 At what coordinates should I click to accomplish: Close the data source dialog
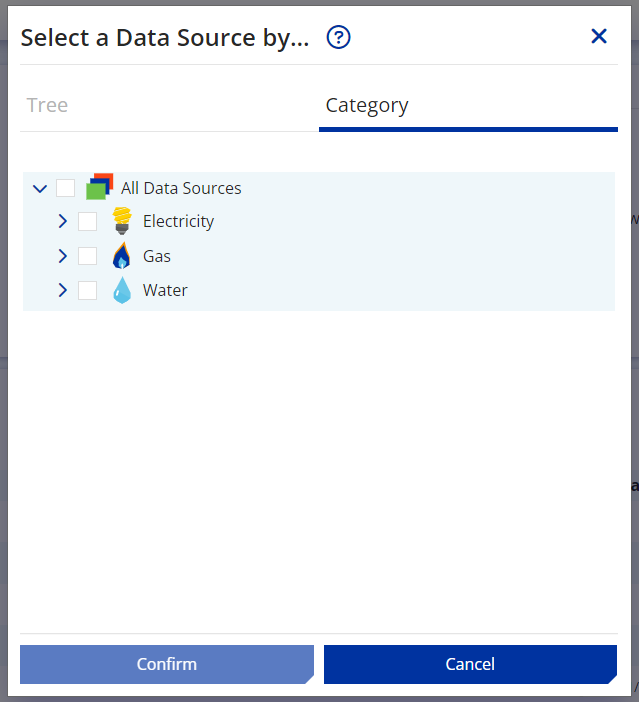(599, 37)
